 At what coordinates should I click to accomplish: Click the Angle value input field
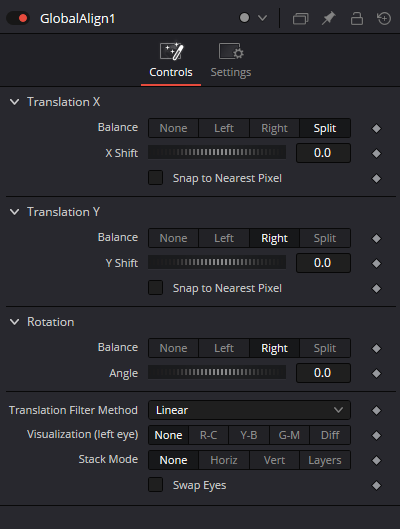point(323,373)
